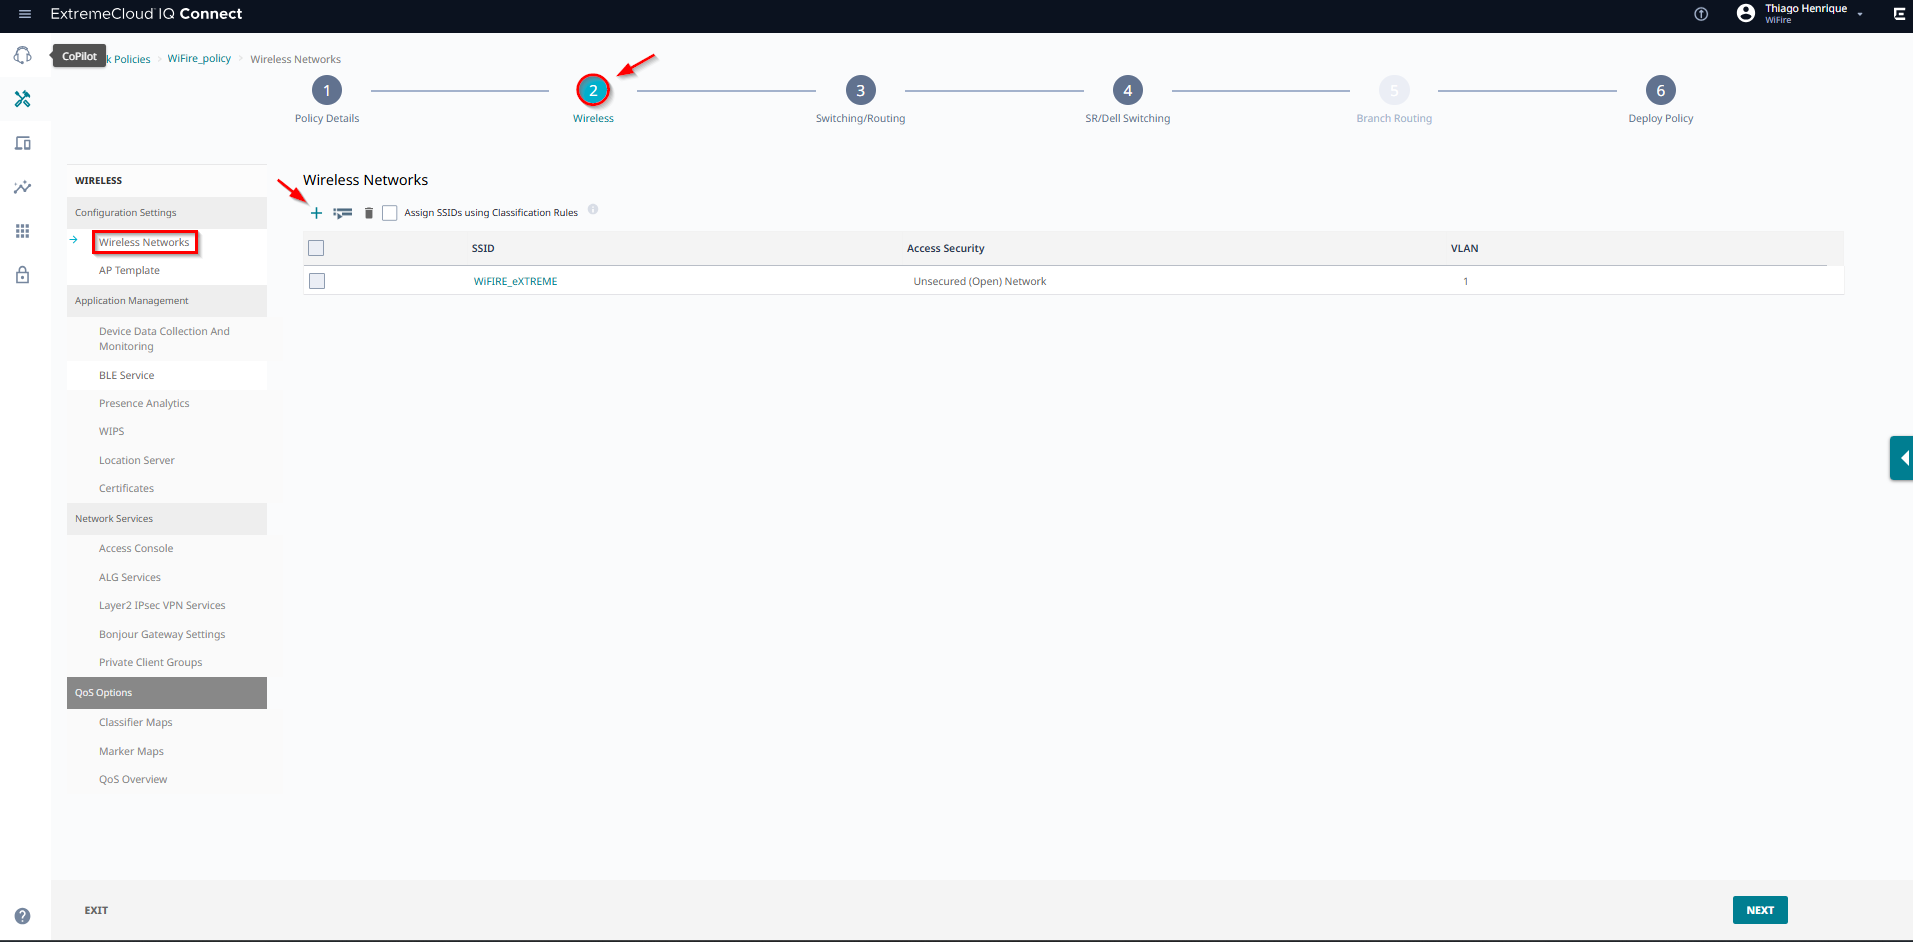Open the help question mark icon at the bottom of the sidebar
Viewport: 1913px width, 942px height.
[22, 916]
